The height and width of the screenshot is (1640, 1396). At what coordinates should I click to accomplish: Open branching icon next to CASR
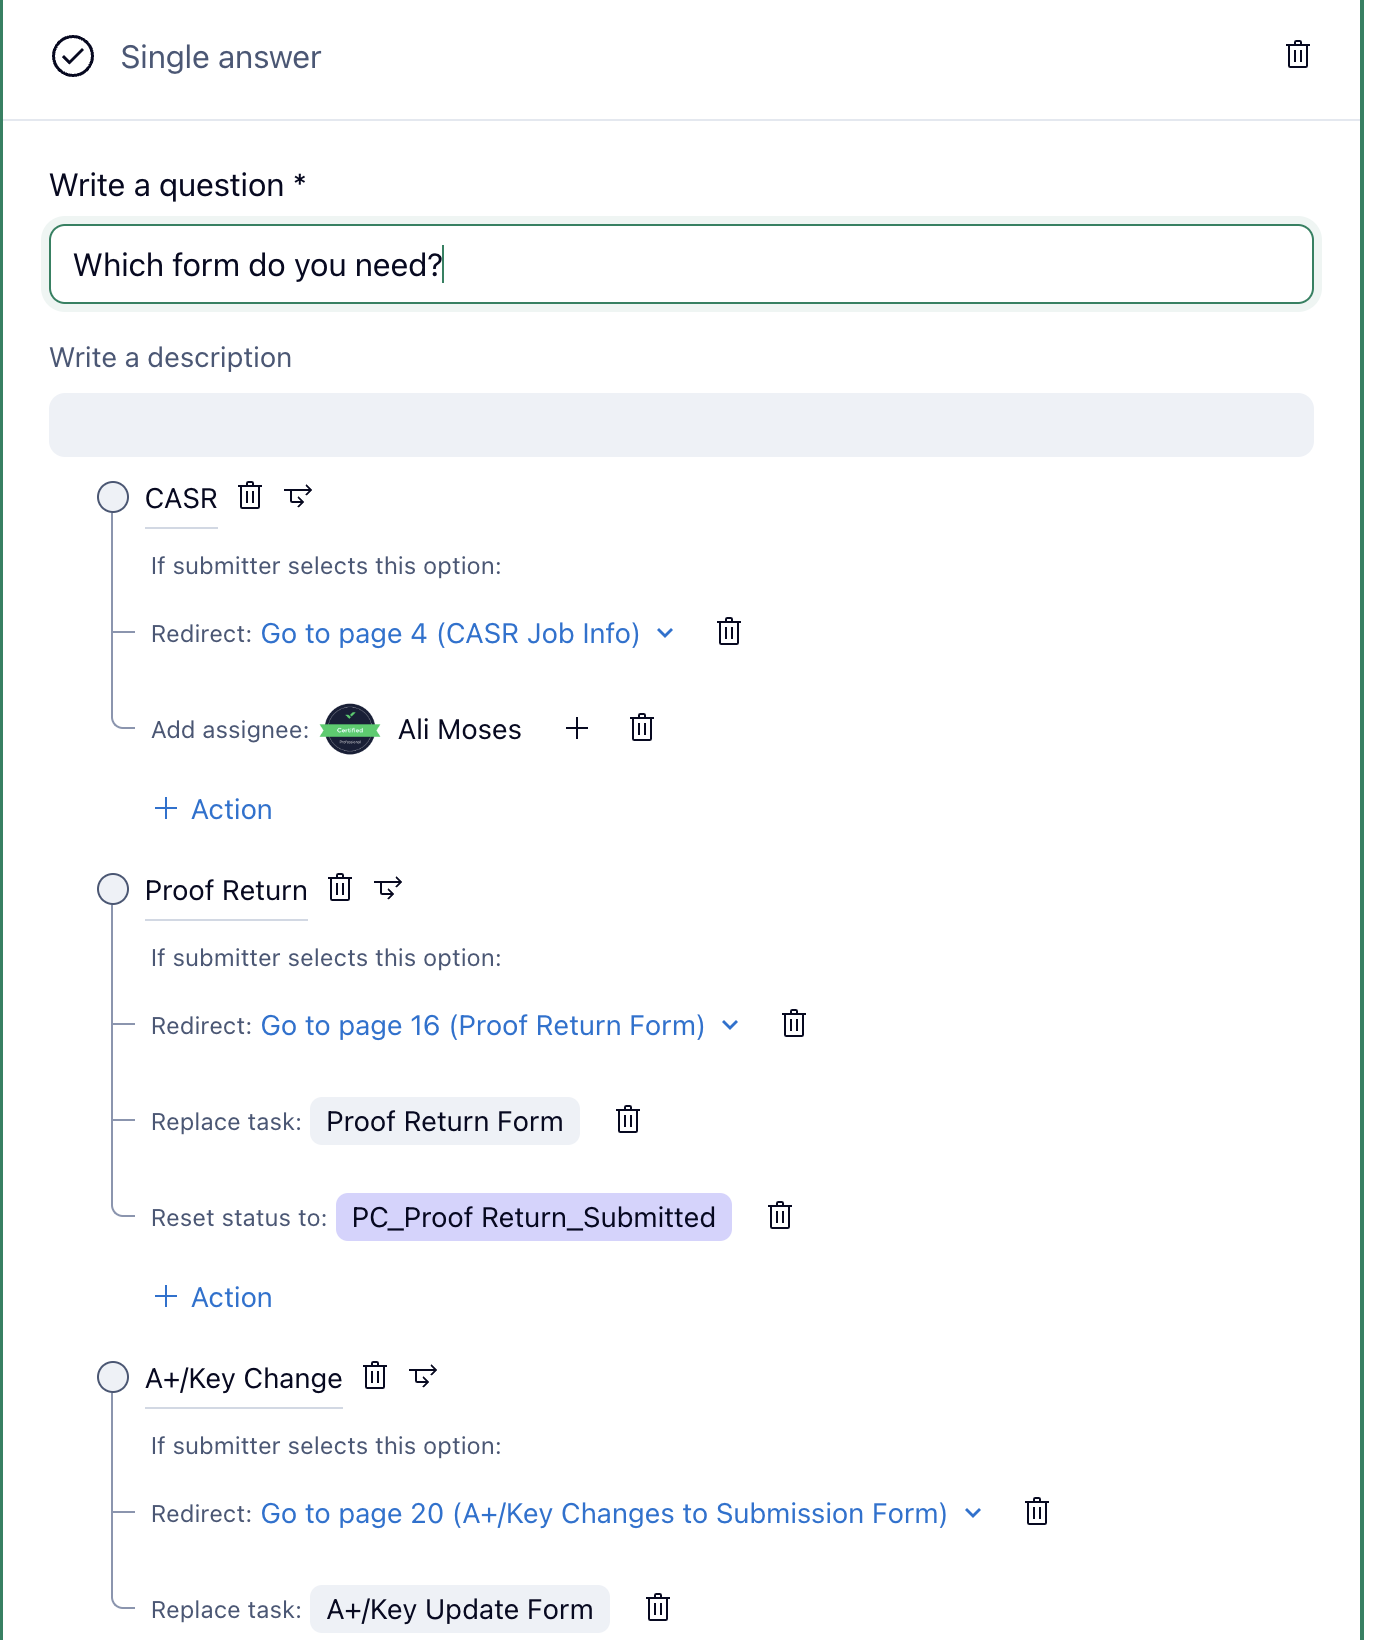(x=298, y=496)
